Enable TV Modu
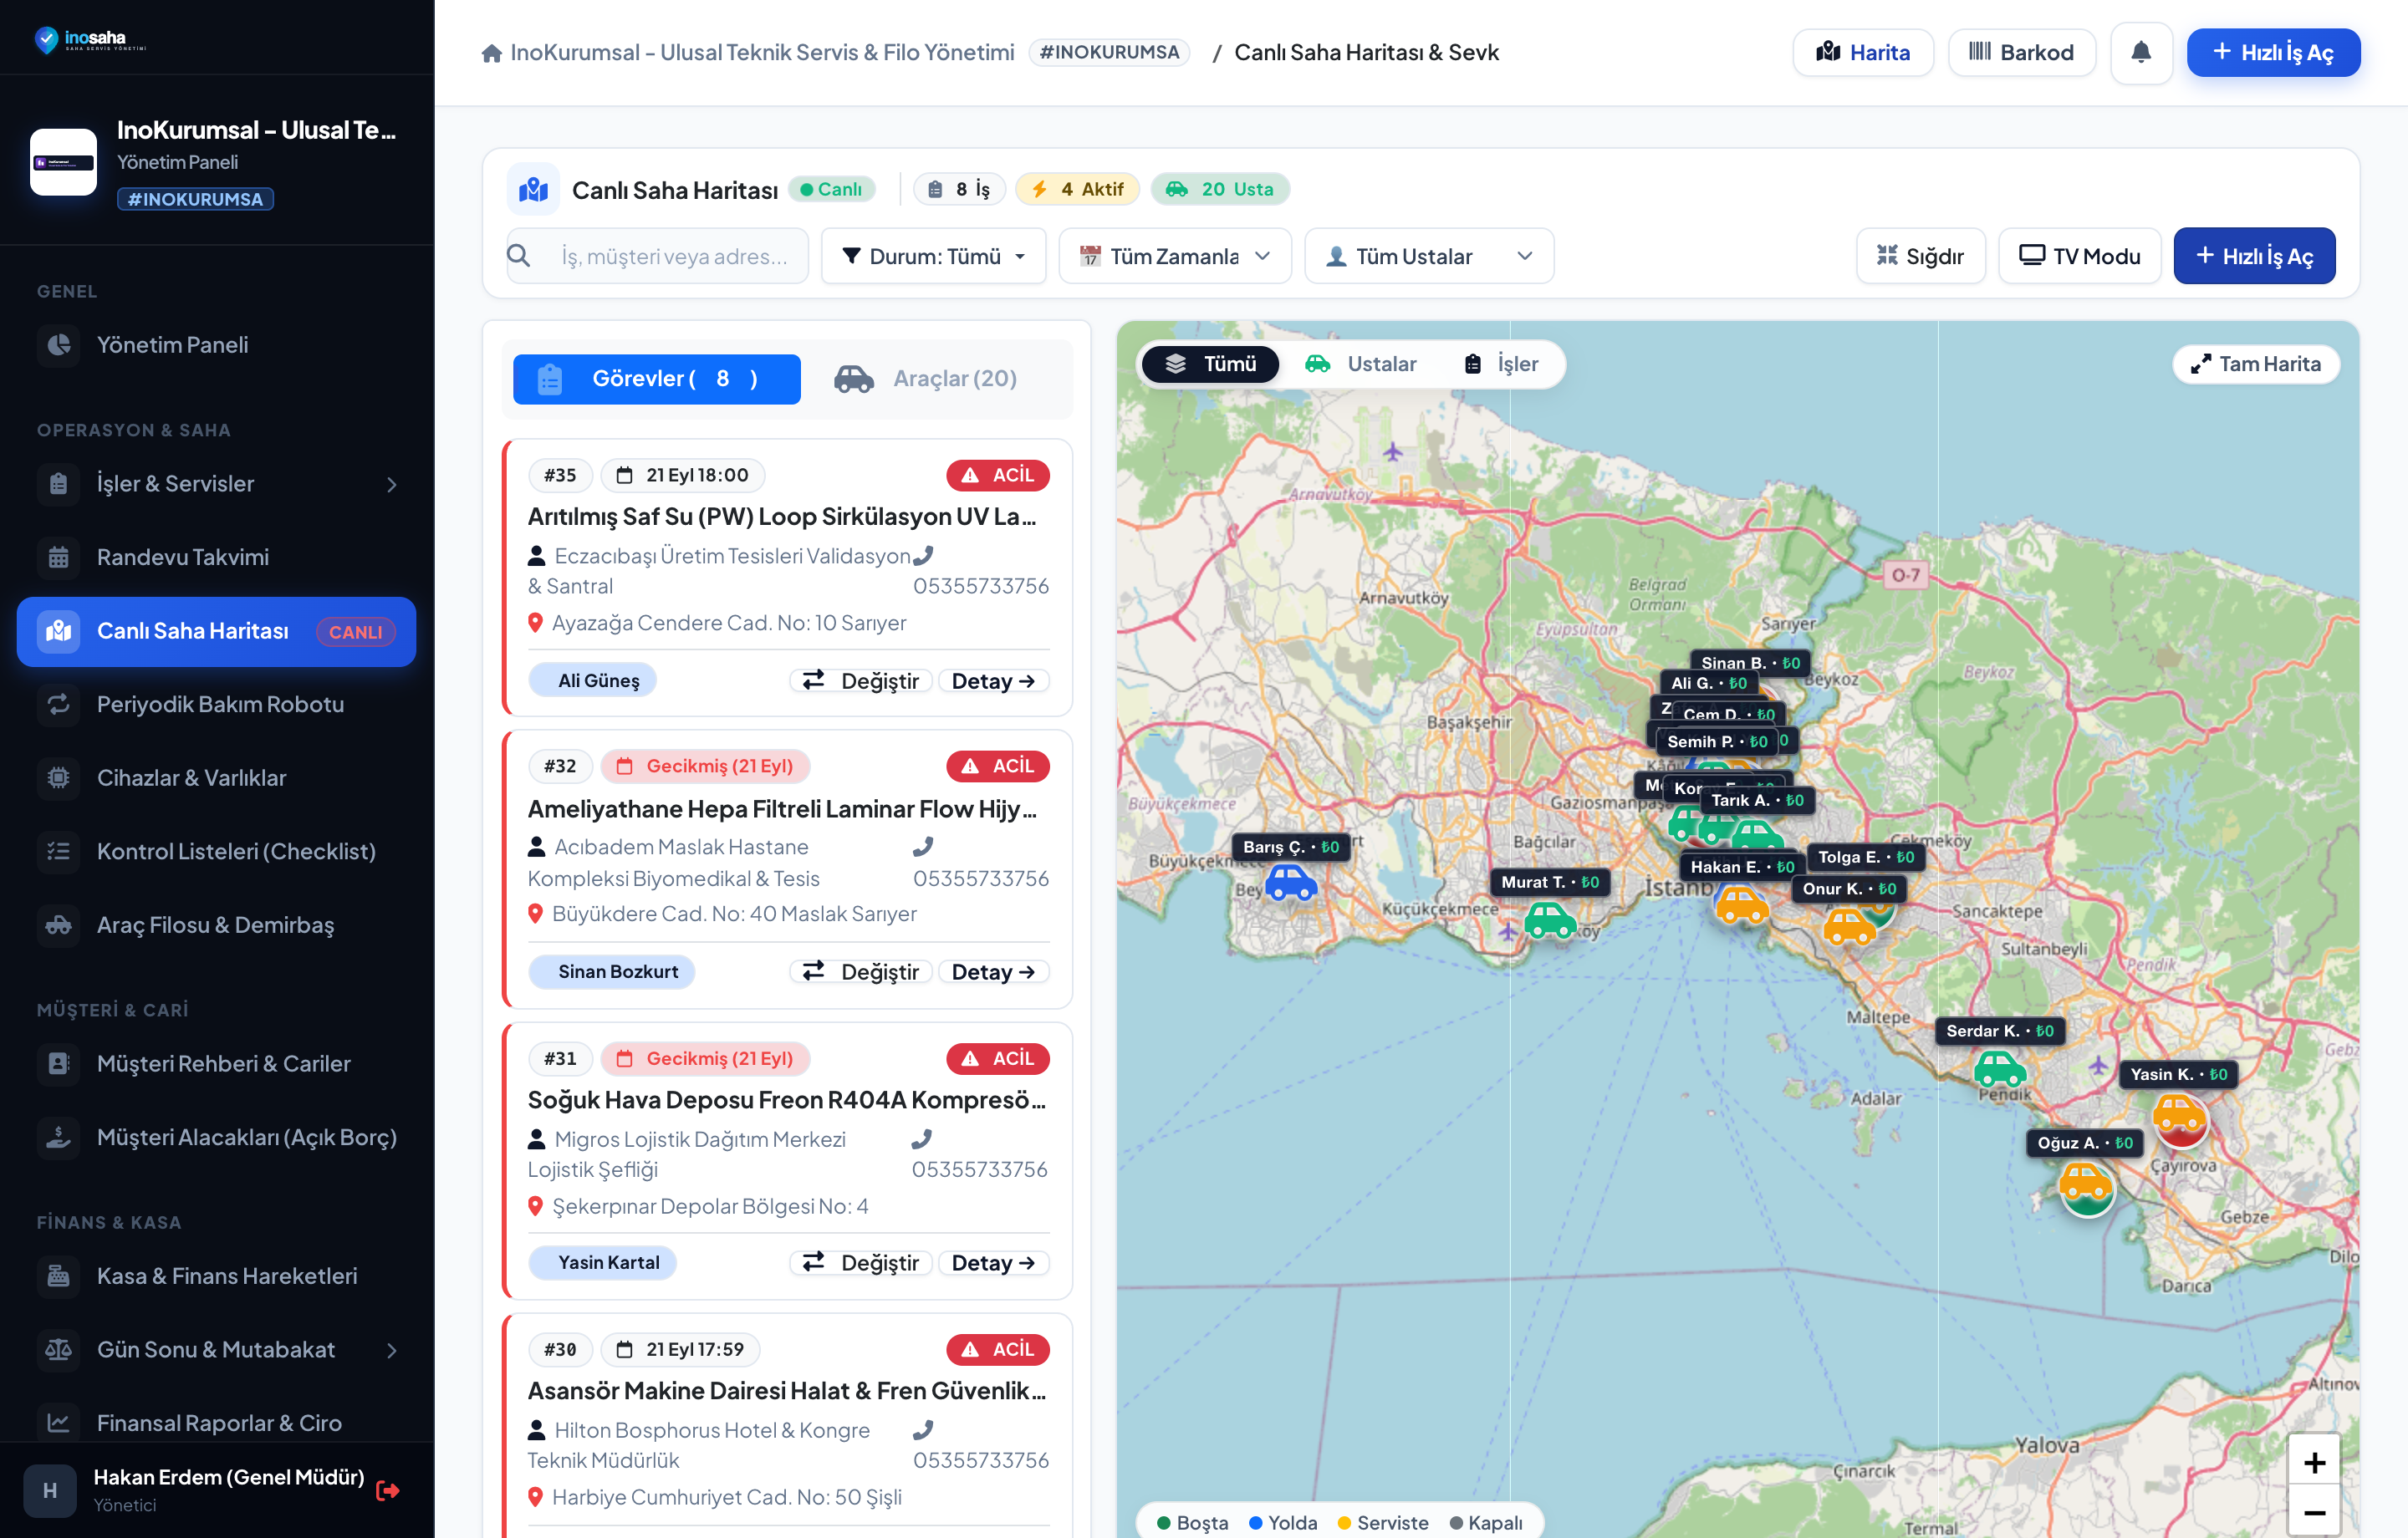 click(2079, 256)
